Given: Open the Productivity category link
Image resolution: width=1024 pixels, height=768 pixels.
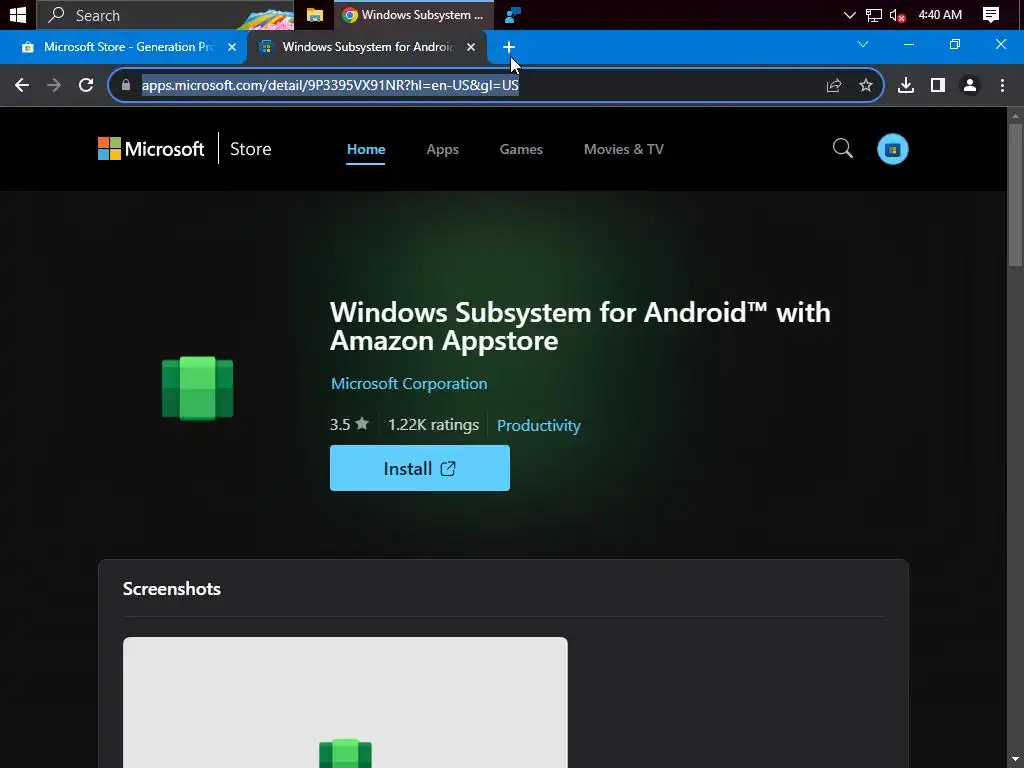Looking at the screenshot, I should click(x=539, y=425).
